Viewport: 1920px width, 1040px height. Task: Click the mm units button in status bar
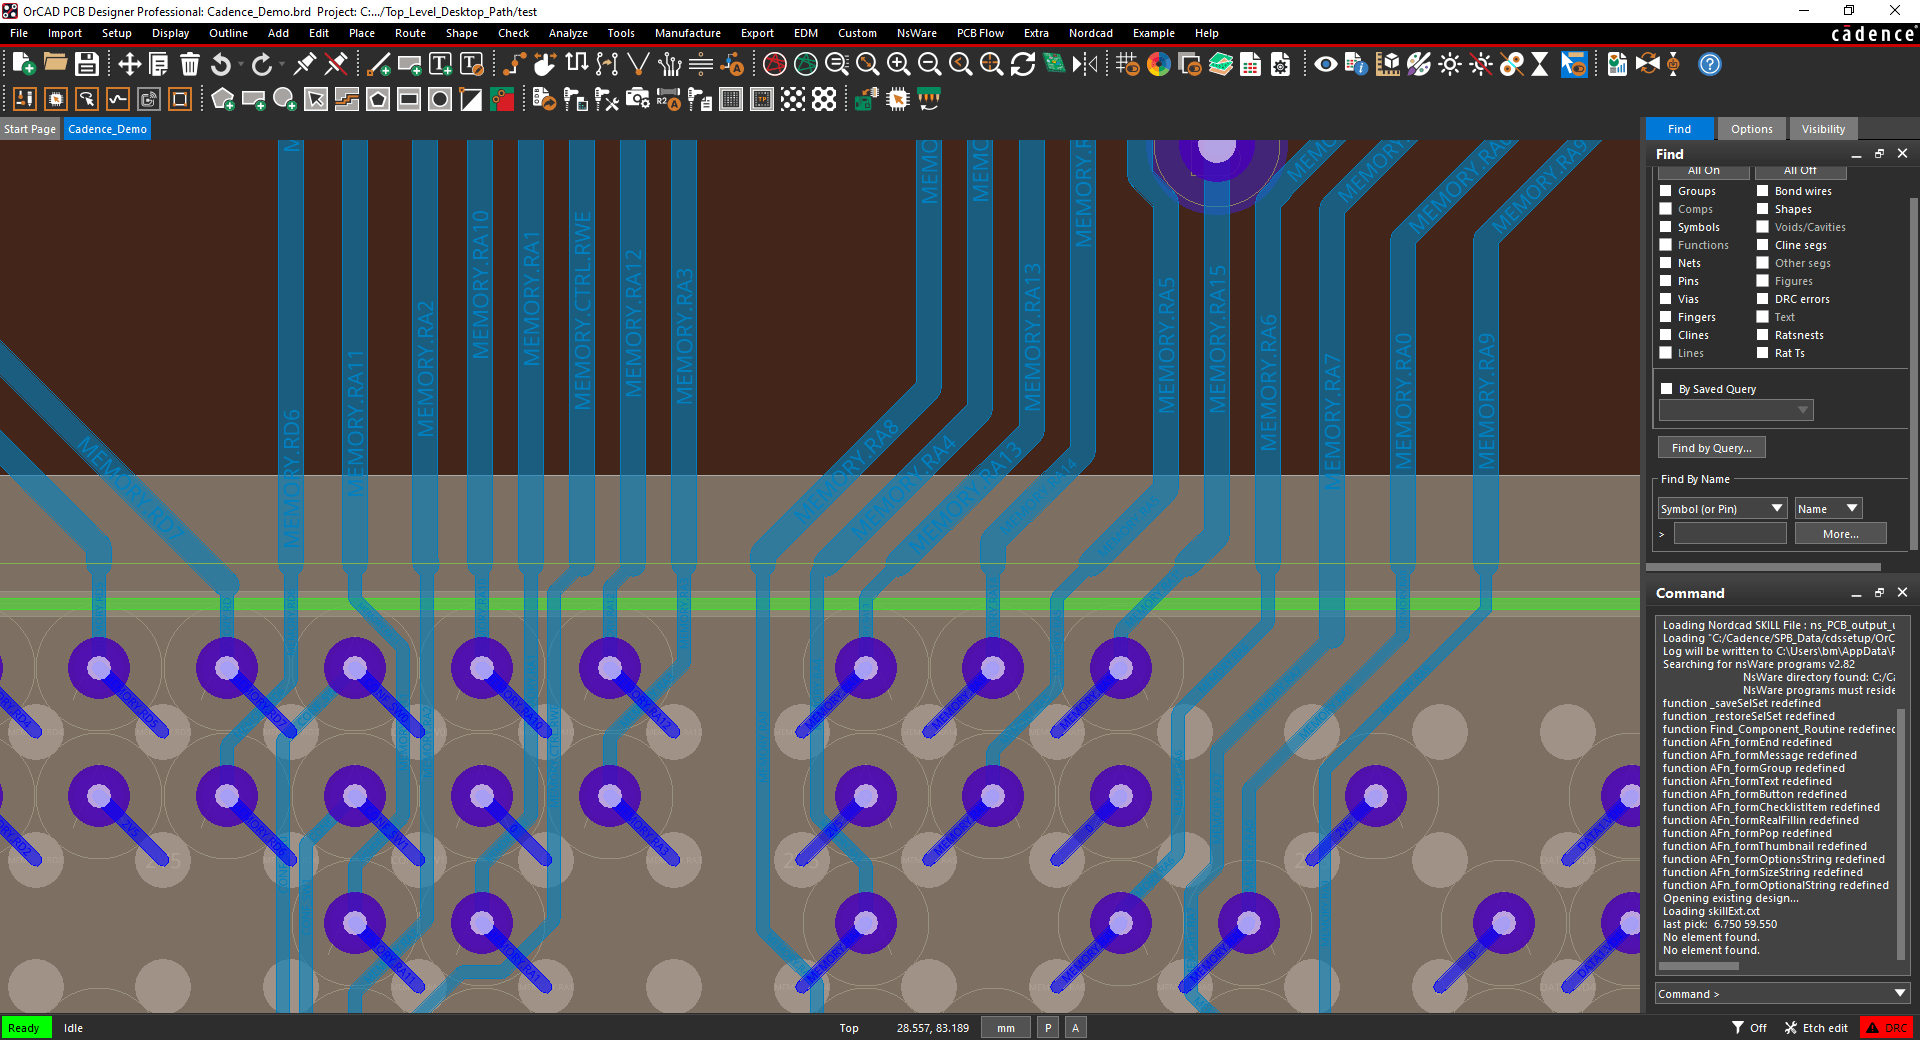coord(1005,1028)
